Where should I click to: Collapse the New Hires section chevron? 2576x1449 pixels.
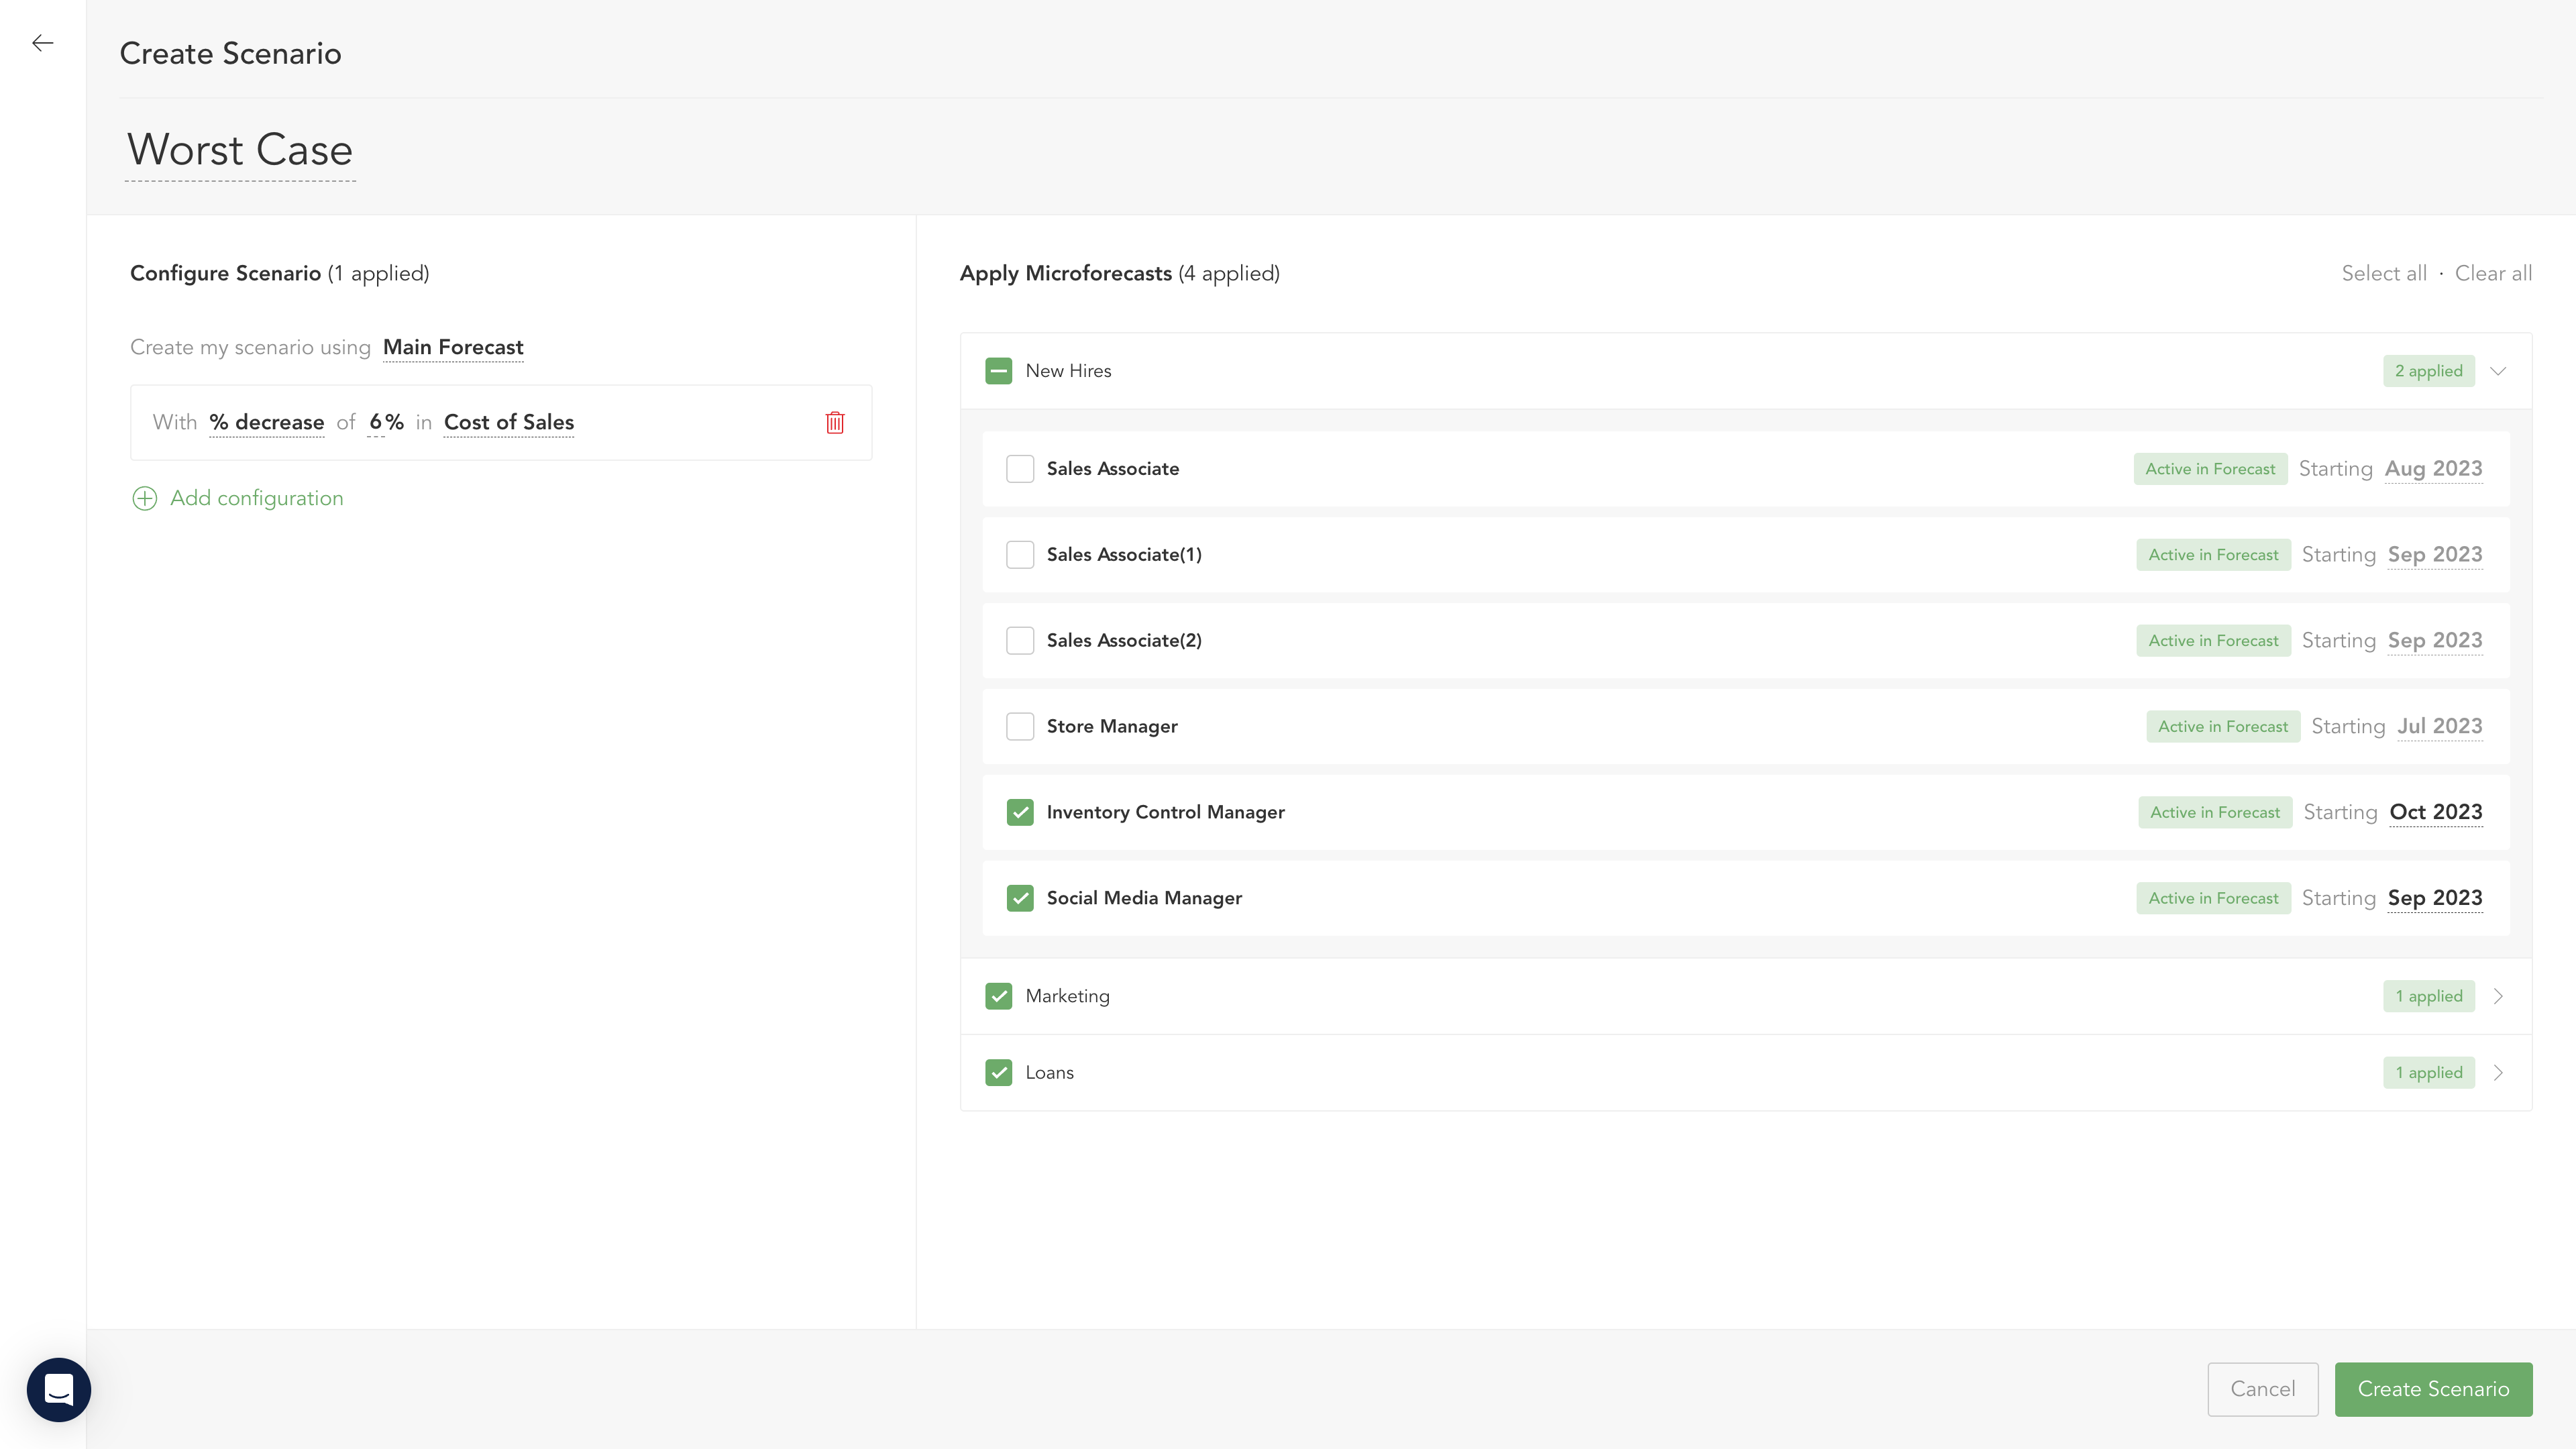pos(2498,371)
